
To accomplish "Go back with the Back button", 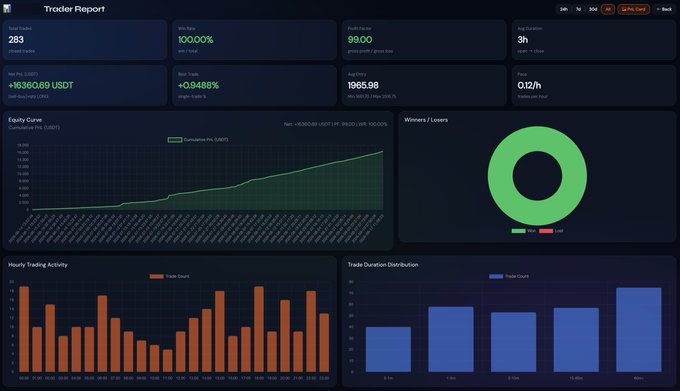I will click(664, 9).
